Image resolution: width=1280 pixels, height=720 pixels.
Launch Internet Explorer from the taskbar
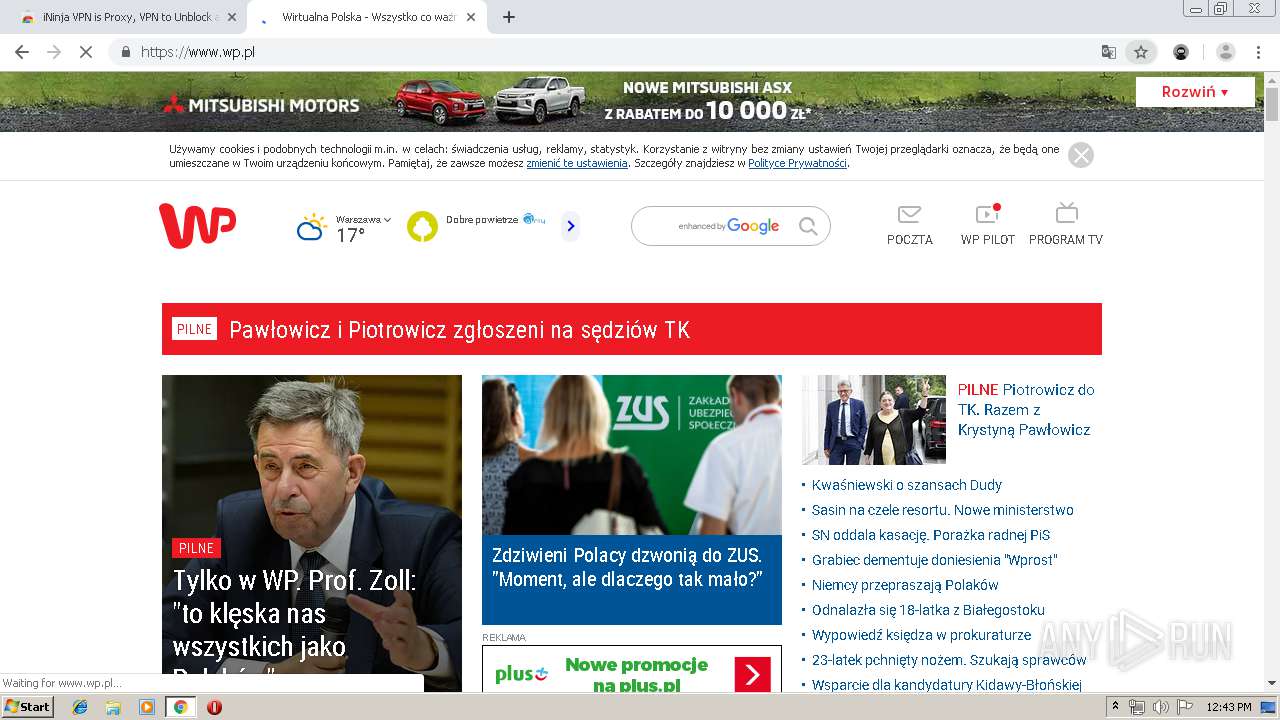80,707
